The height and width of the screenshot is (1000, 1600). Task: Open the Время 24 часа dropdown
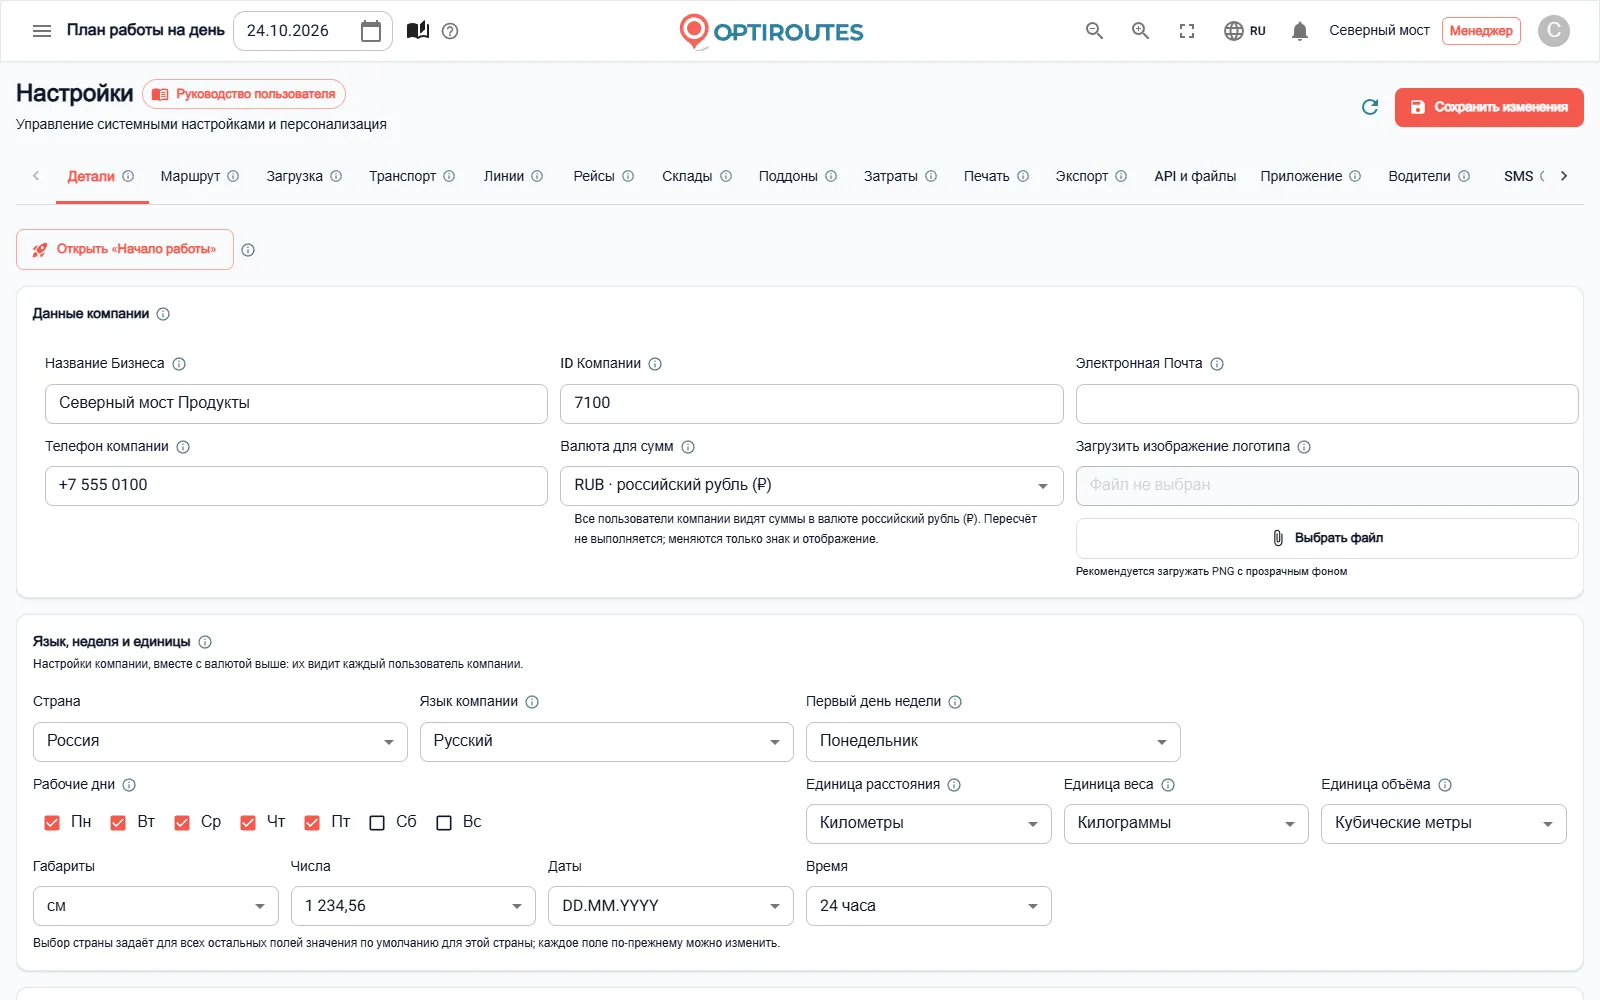pos(928,906)
